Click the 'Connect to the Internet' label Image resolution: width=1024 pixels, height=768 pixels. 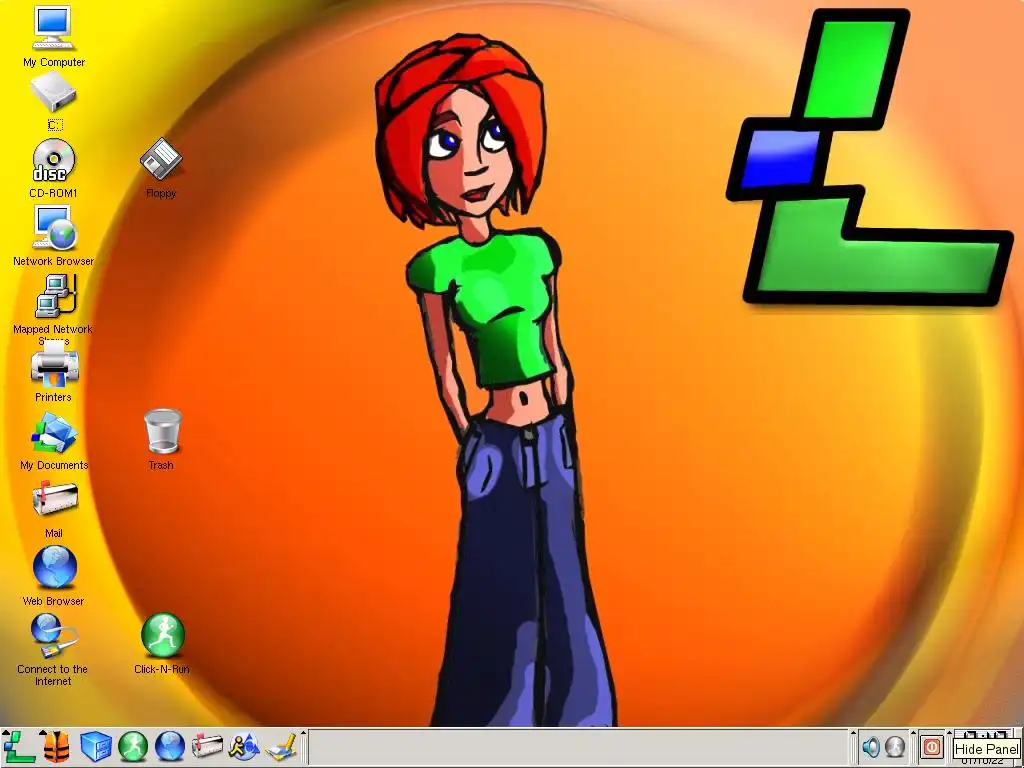point(53,675)
